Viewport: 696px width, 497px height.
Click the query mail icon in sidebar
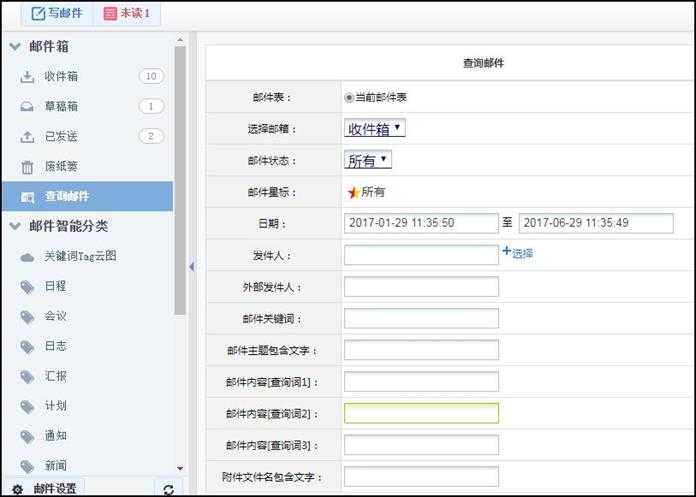pos(28,197)
